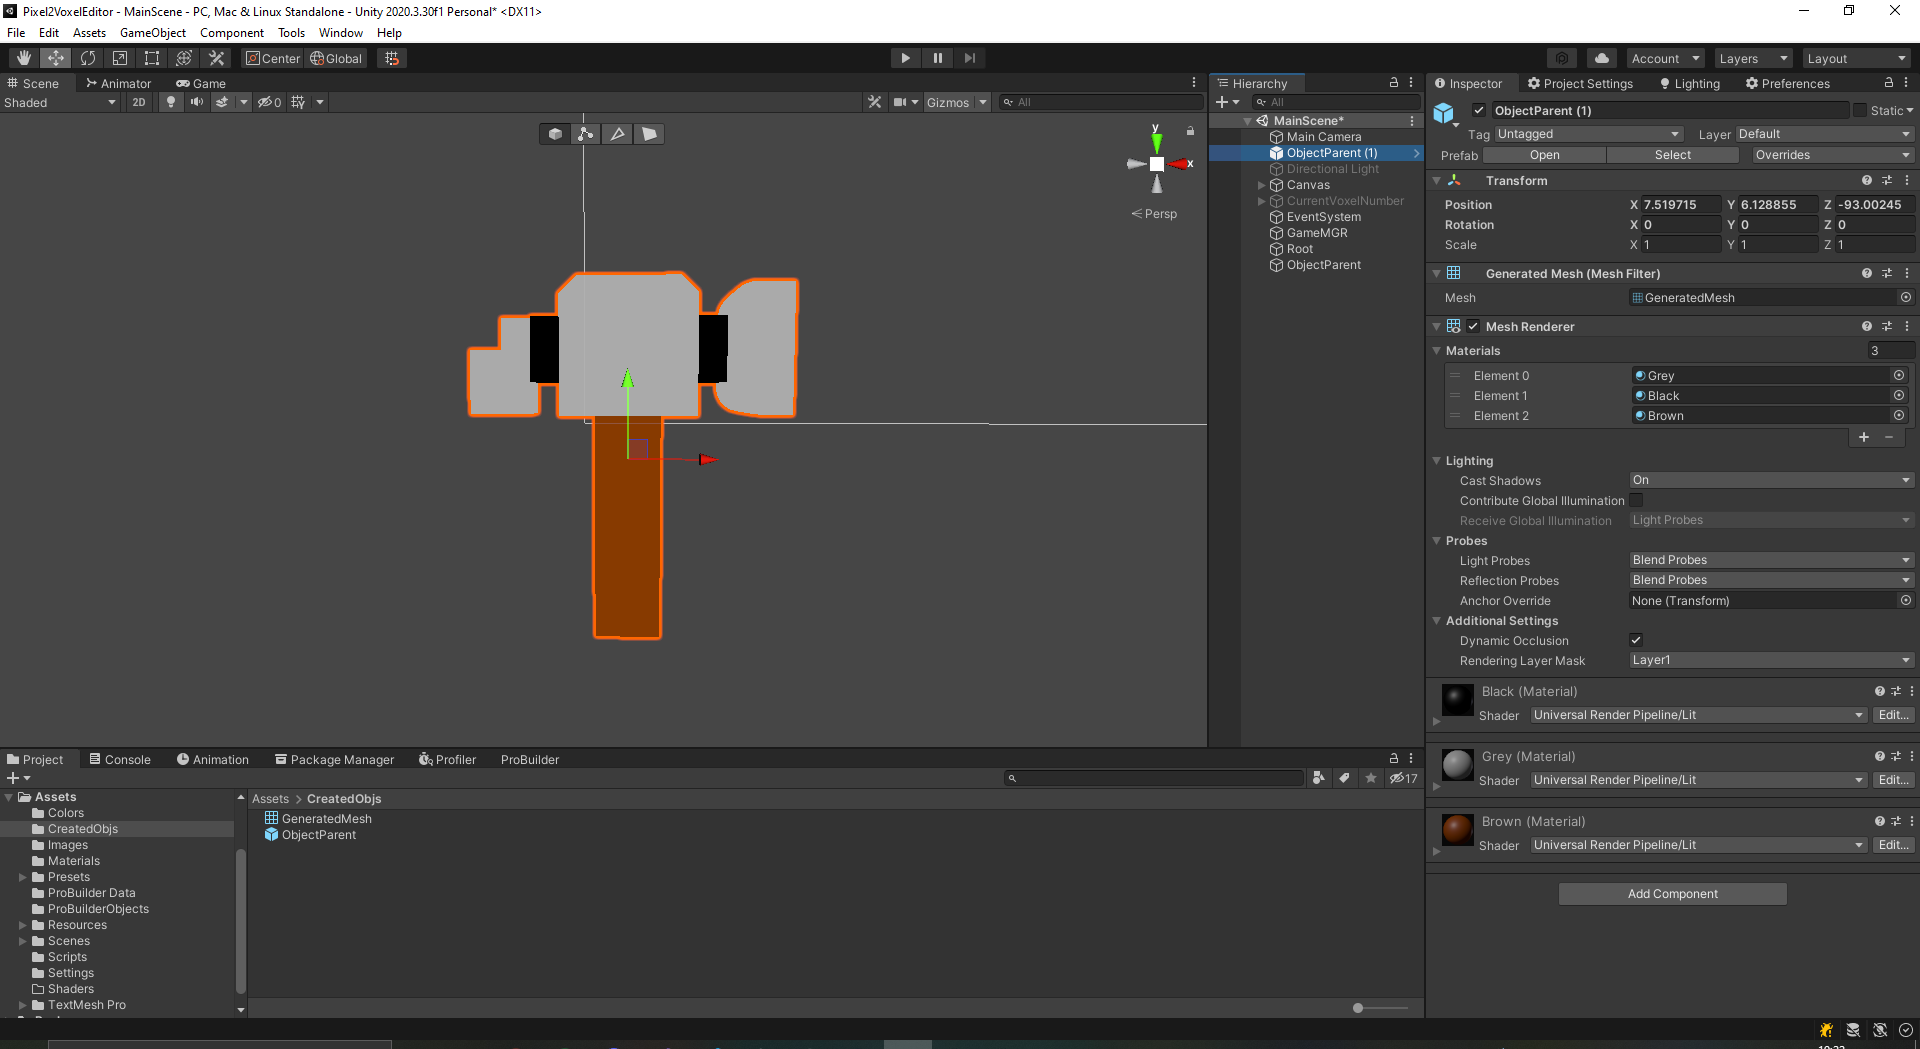Image resolution: width=1920 pixels, height=1049 pixels.
Task: Select ProBuilder vertex selection mode
Action: coord(586,134)
